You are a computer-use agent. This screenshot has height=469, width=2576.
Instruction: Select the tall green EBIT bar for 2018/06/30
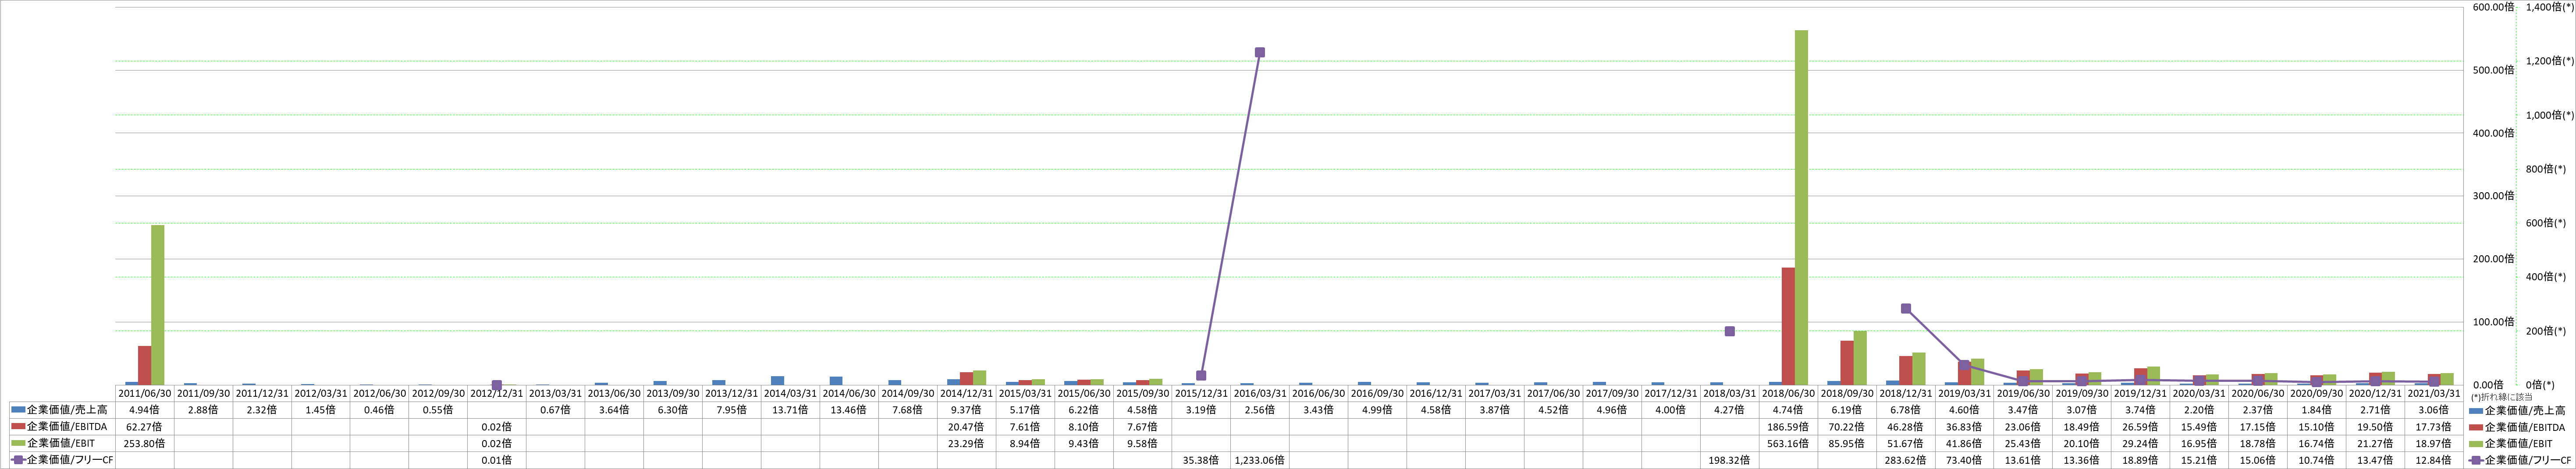[x=1801, y=207]
